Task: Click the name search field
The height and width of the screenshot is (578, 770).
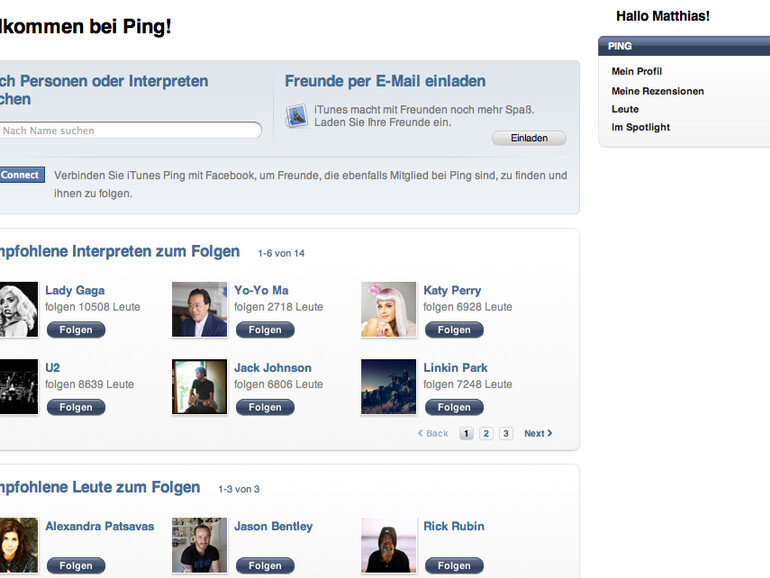Action: (130, 131)
